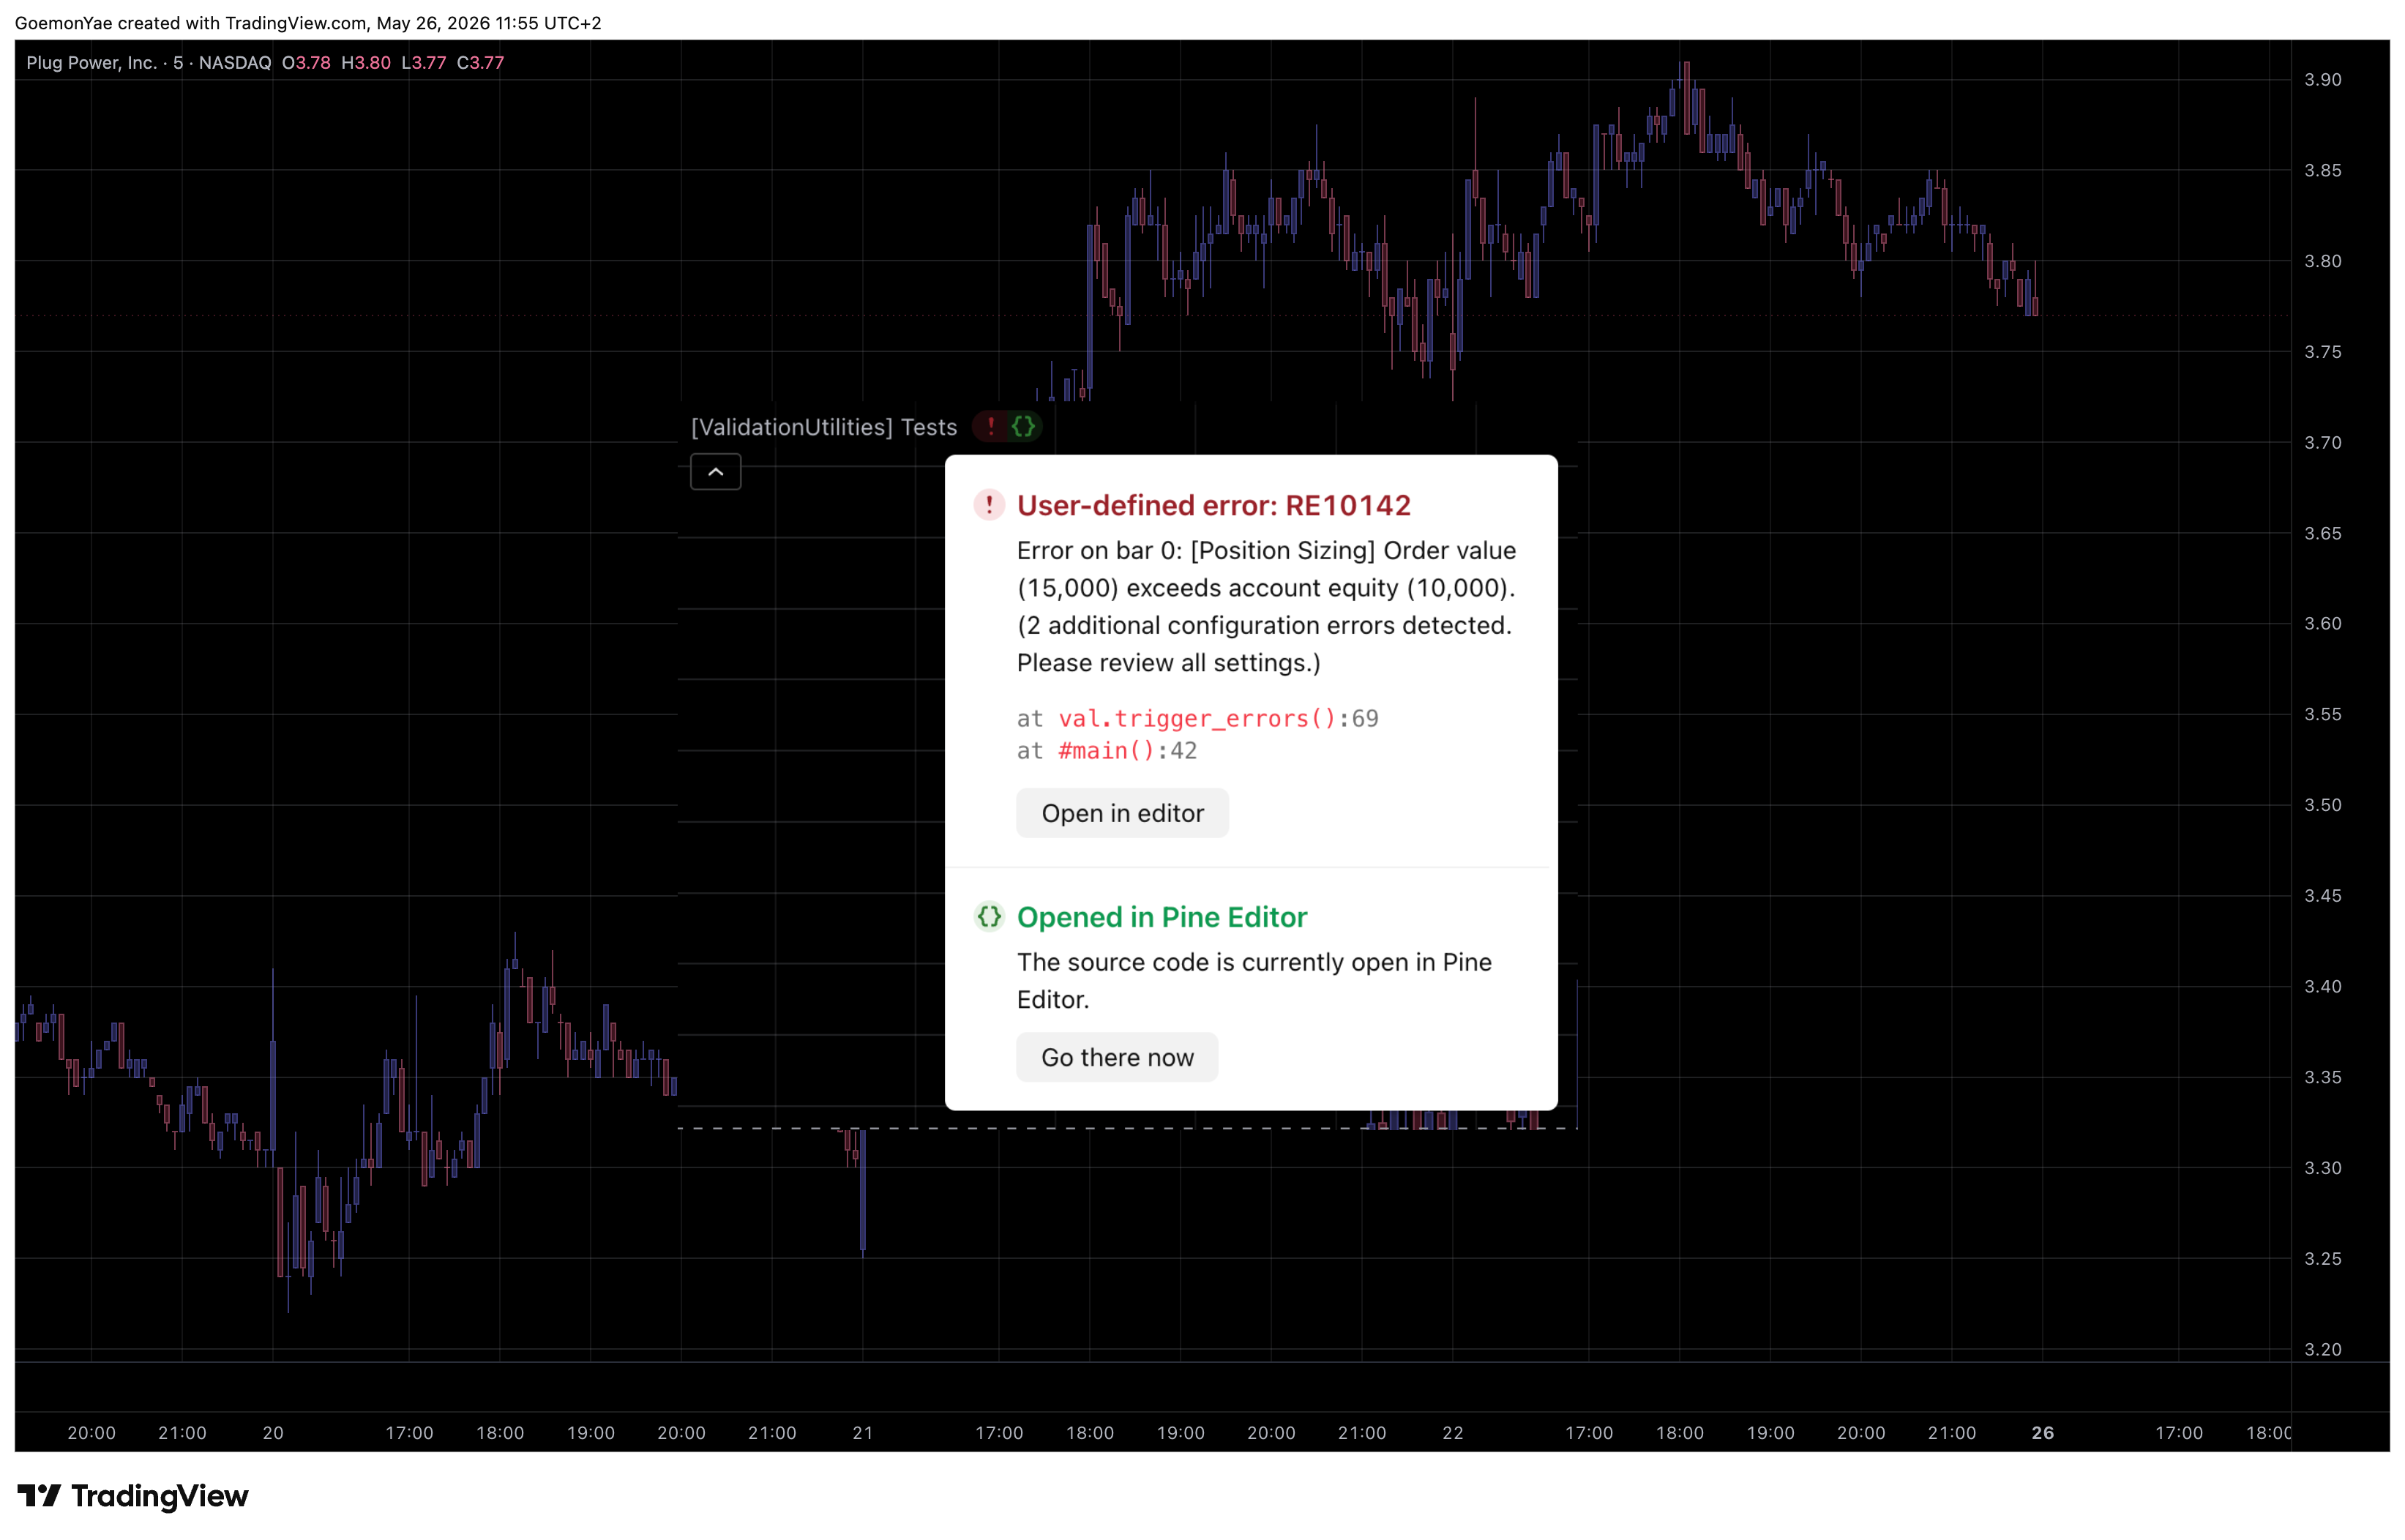This screenshot has height=1540, width=2405.
Task: Click the error icon in the popup header
Action: 989,505
